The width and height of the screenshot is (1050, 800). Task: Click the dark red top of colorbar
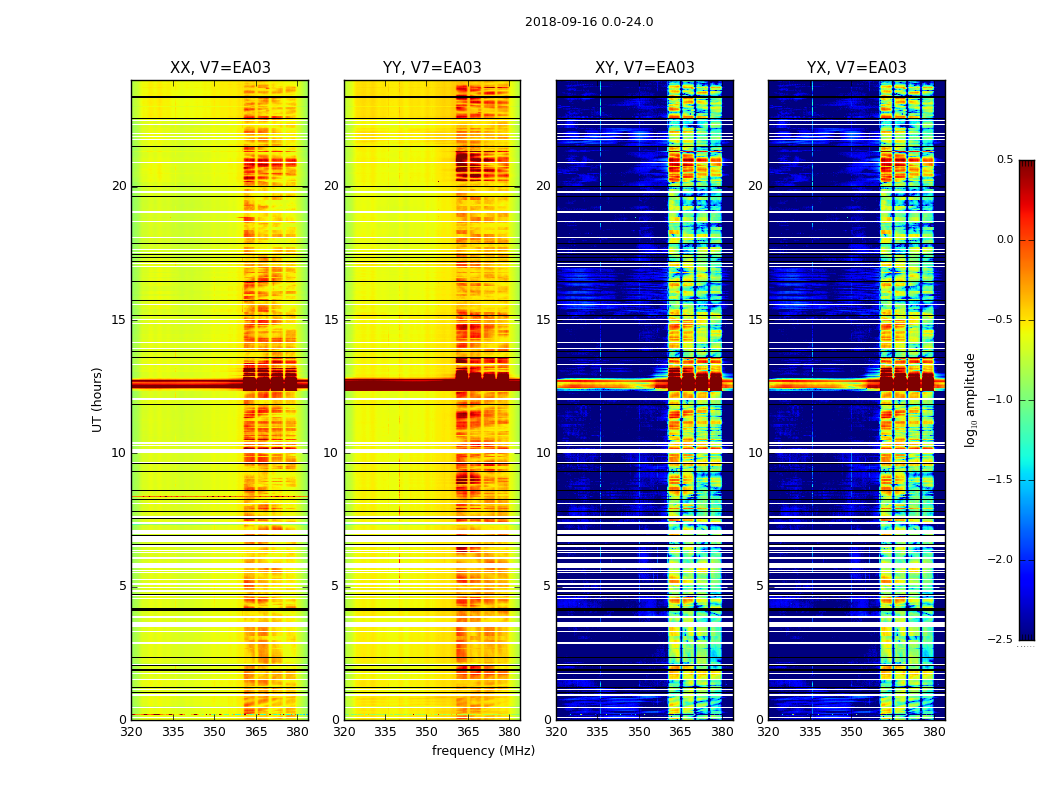click(1027, 164)
